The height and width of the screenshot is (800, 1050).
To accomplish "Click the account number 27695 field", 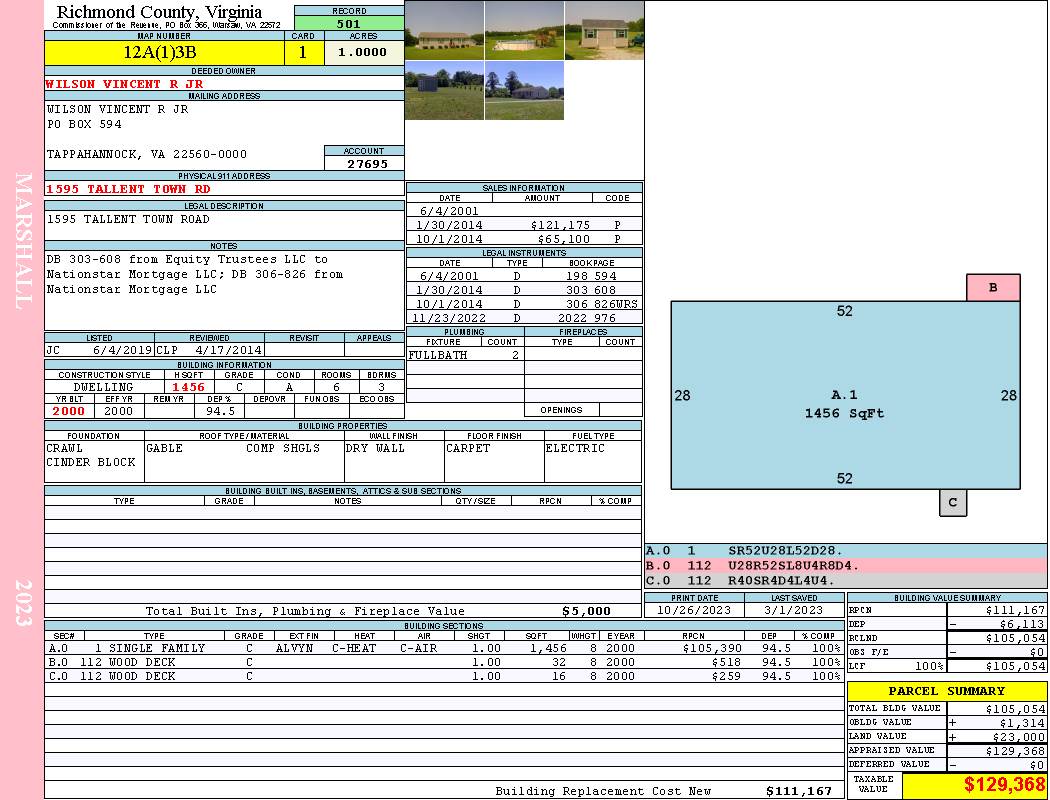I will (x=365, y=164).
